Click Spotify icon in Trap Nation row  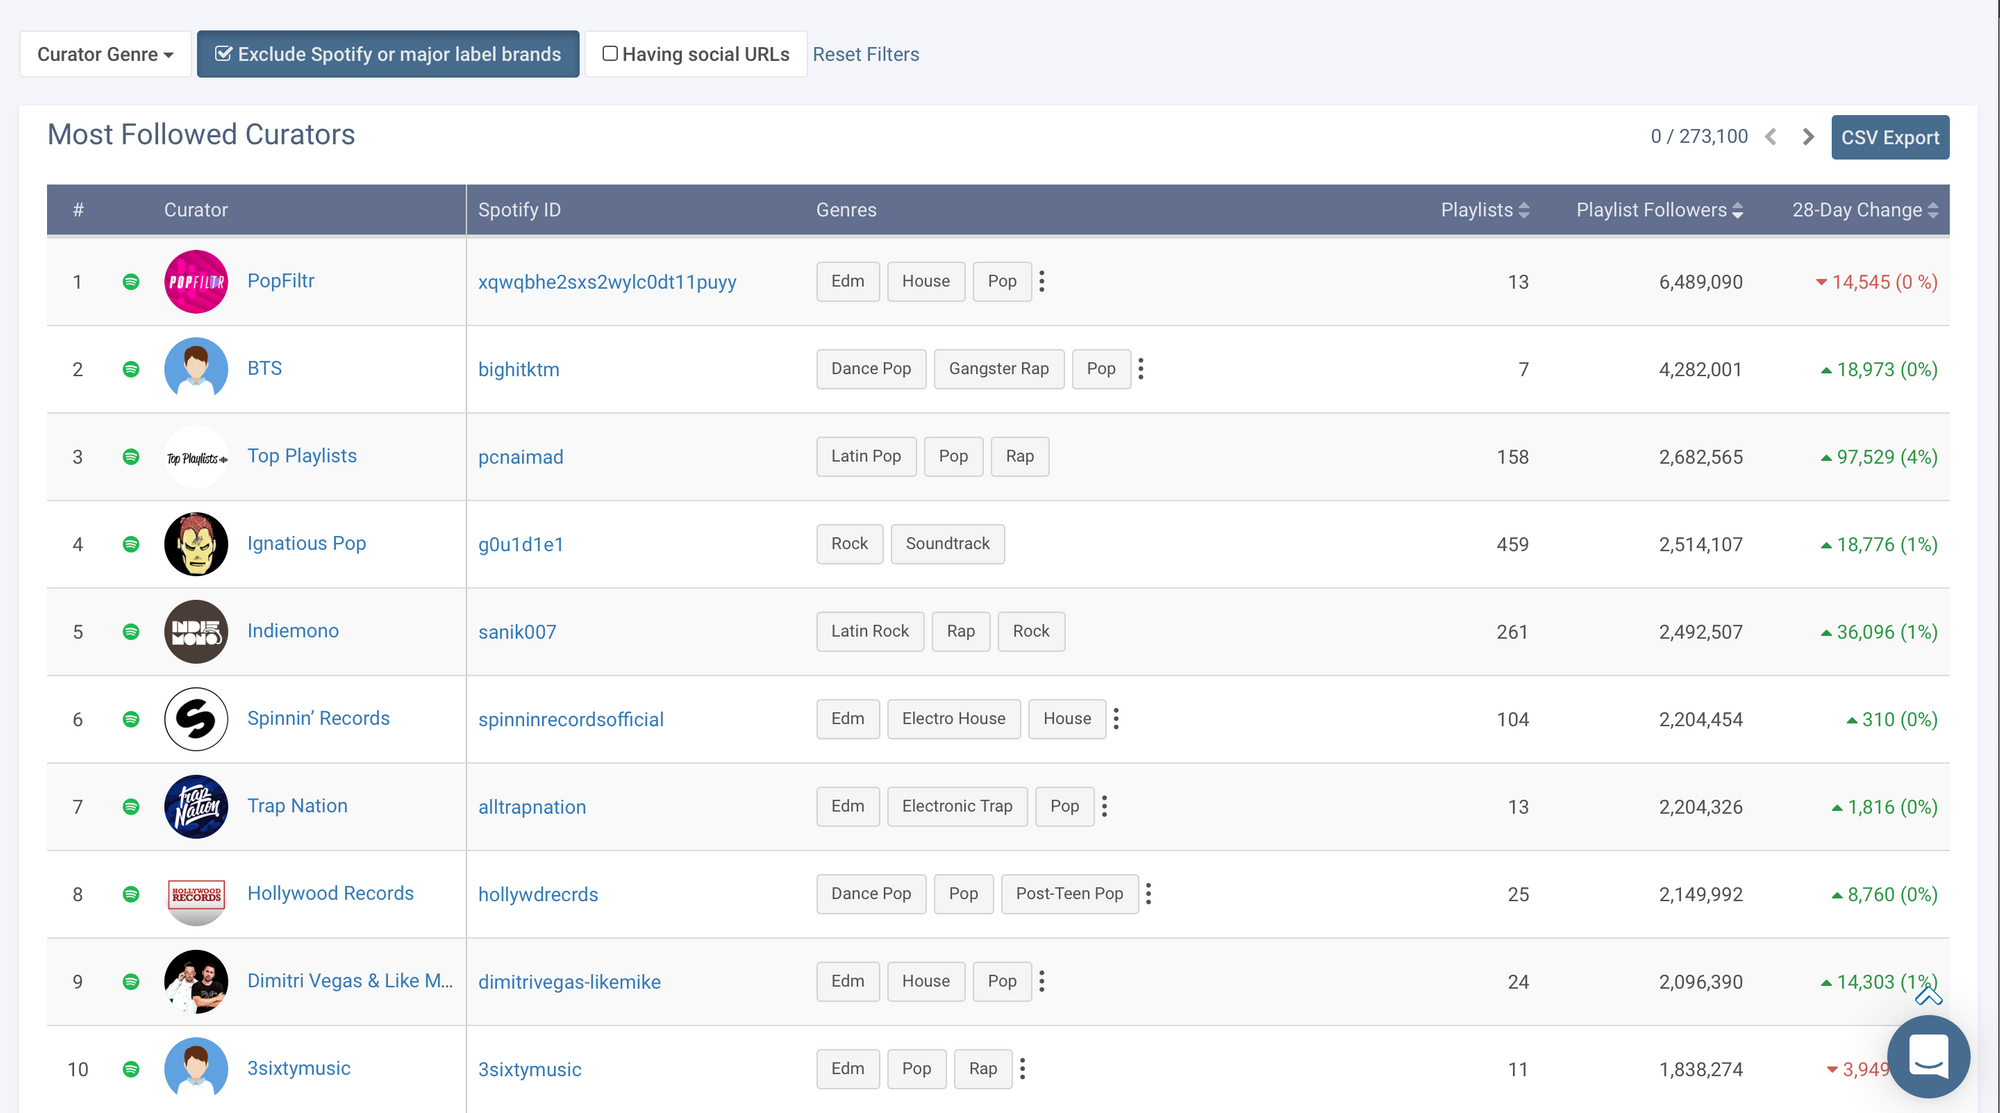tap(131, 807)
